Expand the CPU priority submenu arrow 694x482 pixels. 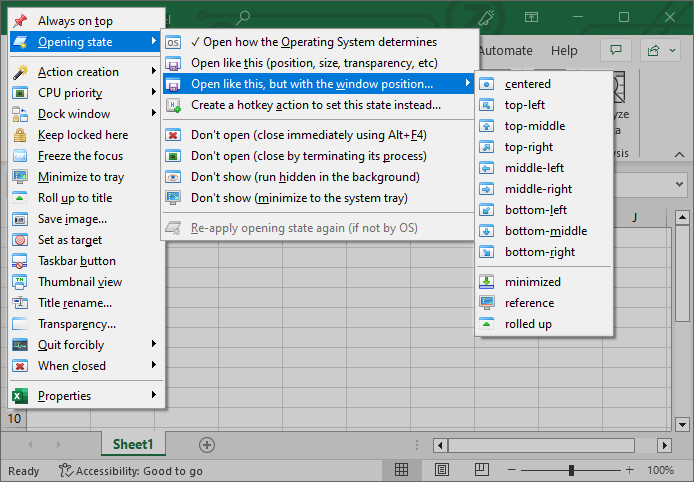(x=154, y=92)
